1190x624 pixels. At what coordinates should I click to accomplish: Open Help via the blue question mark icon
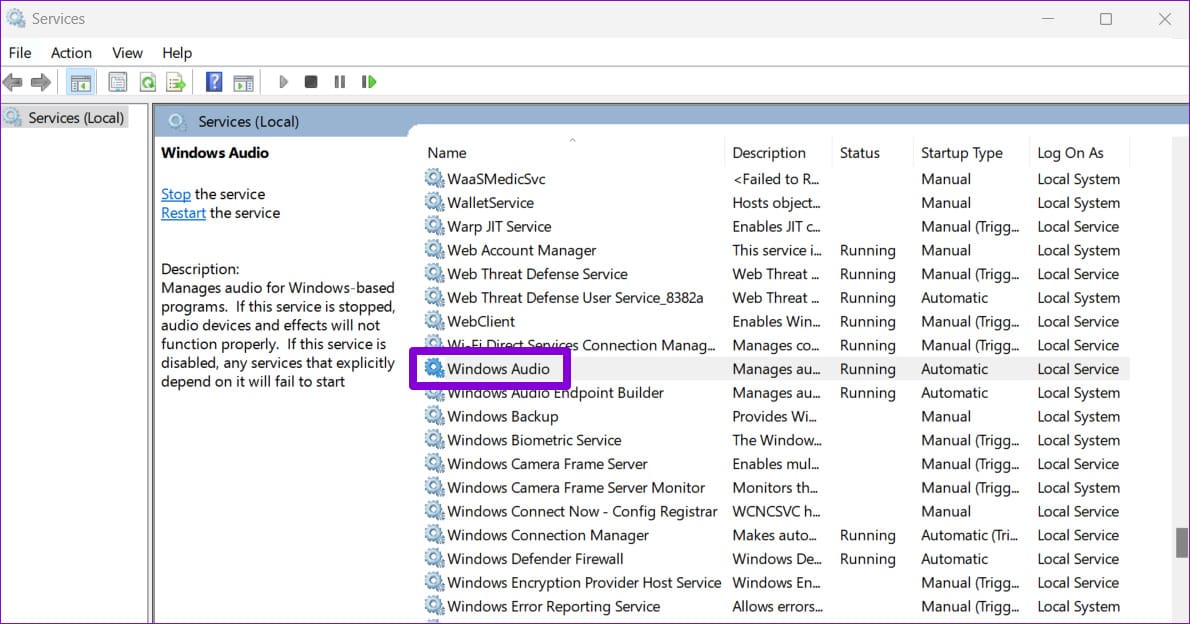coord(214,82)
